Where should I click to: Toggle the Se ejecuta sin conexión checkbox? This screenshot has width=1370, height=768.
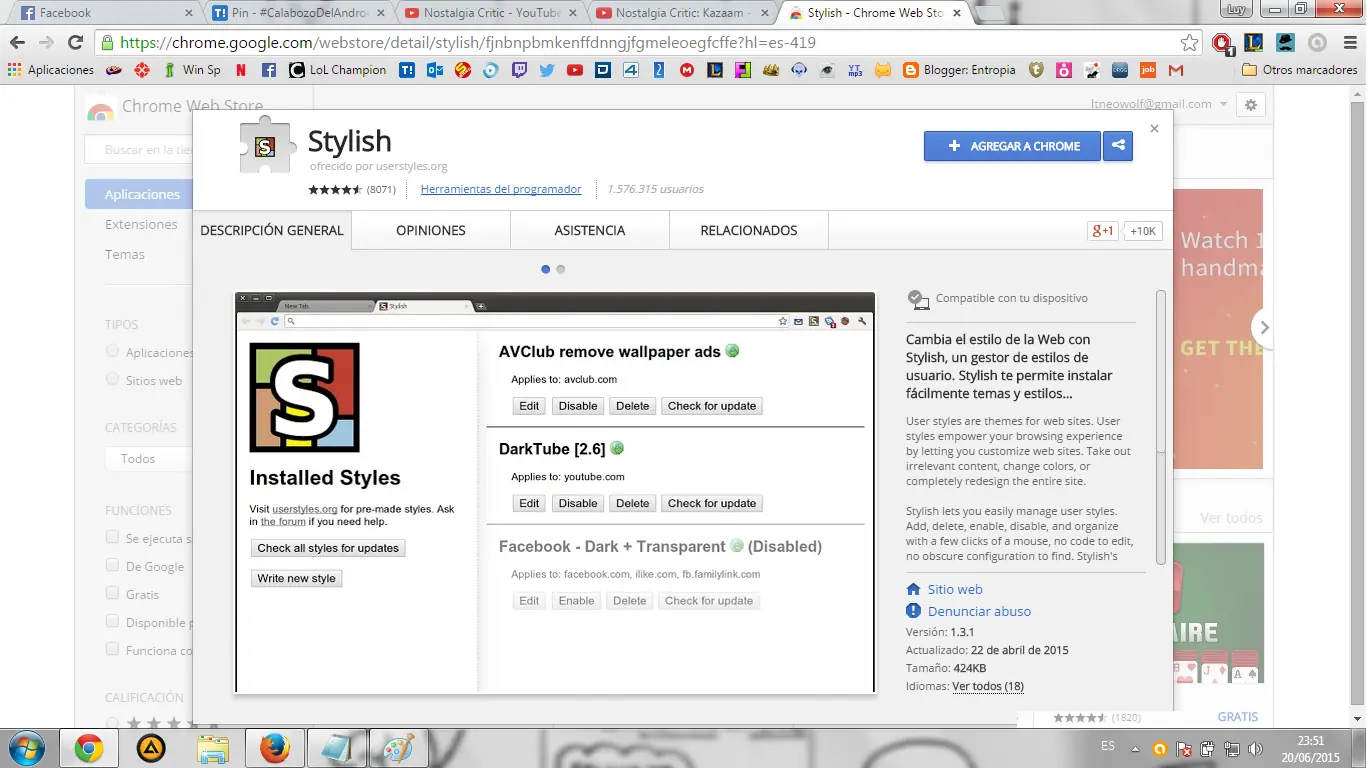click(x=113, y=538)
